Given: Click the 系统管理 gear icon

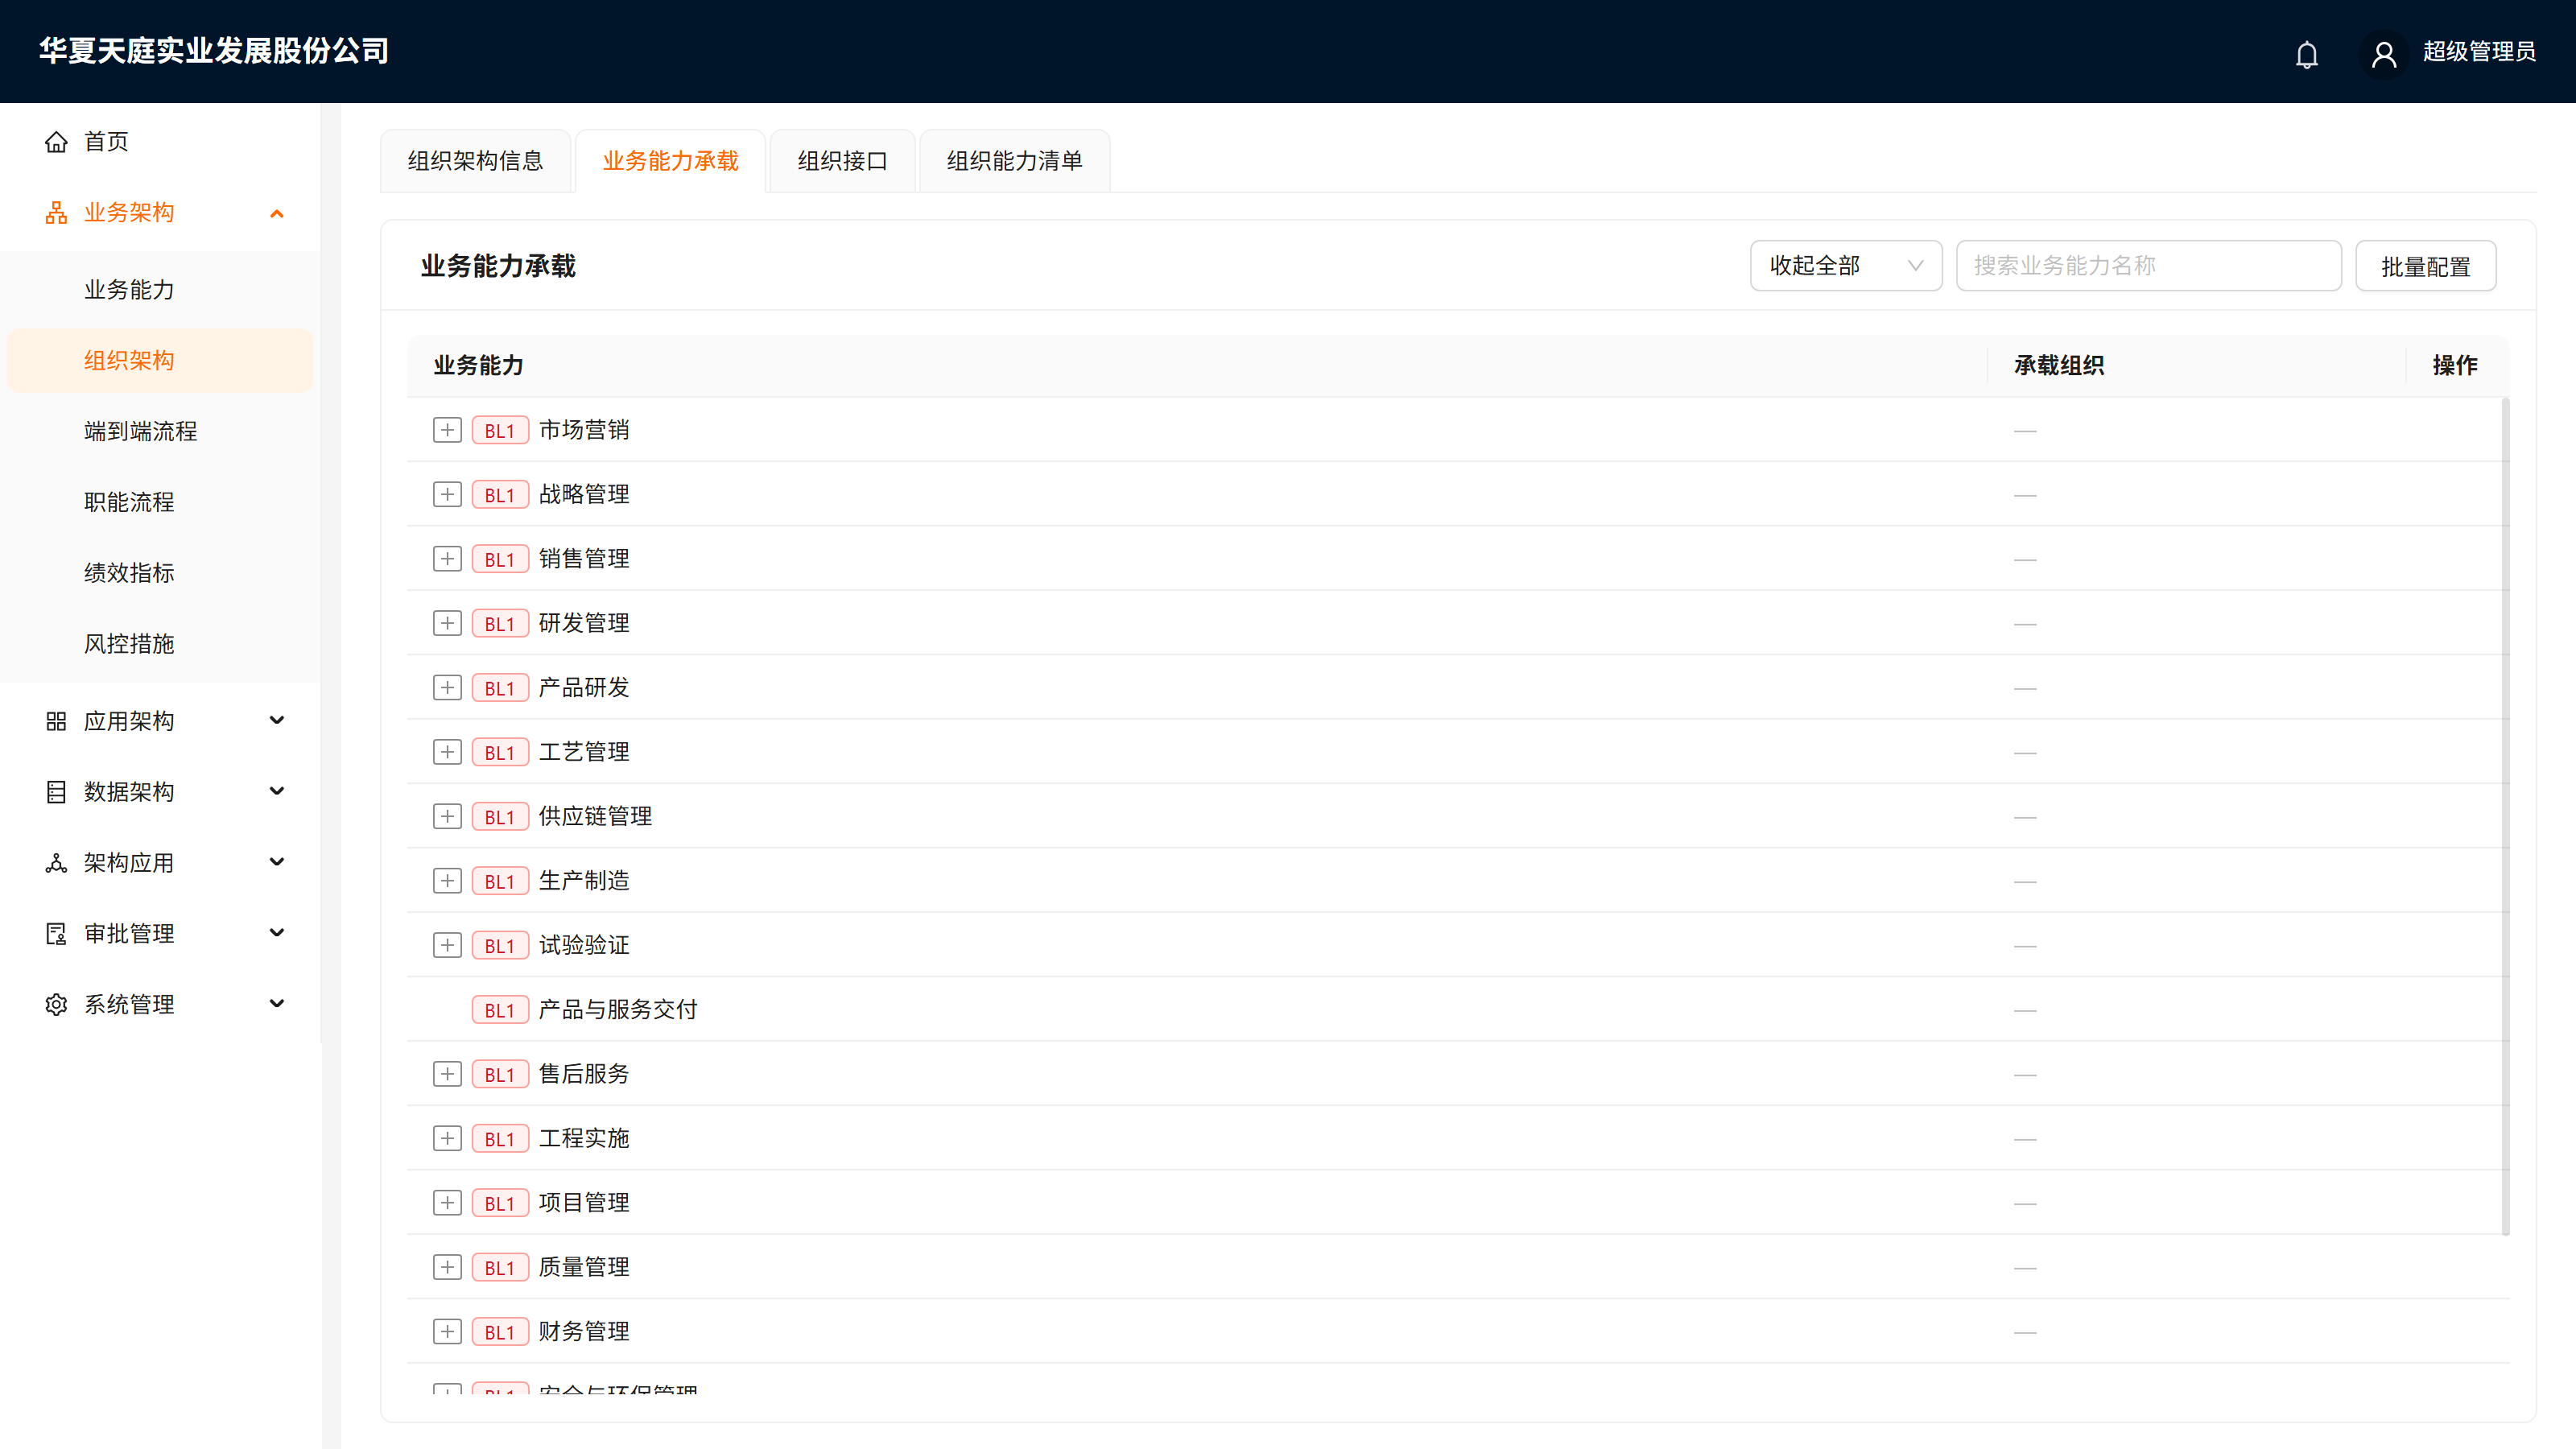Looking at the screenshot, I should [x=56, y=1005].
